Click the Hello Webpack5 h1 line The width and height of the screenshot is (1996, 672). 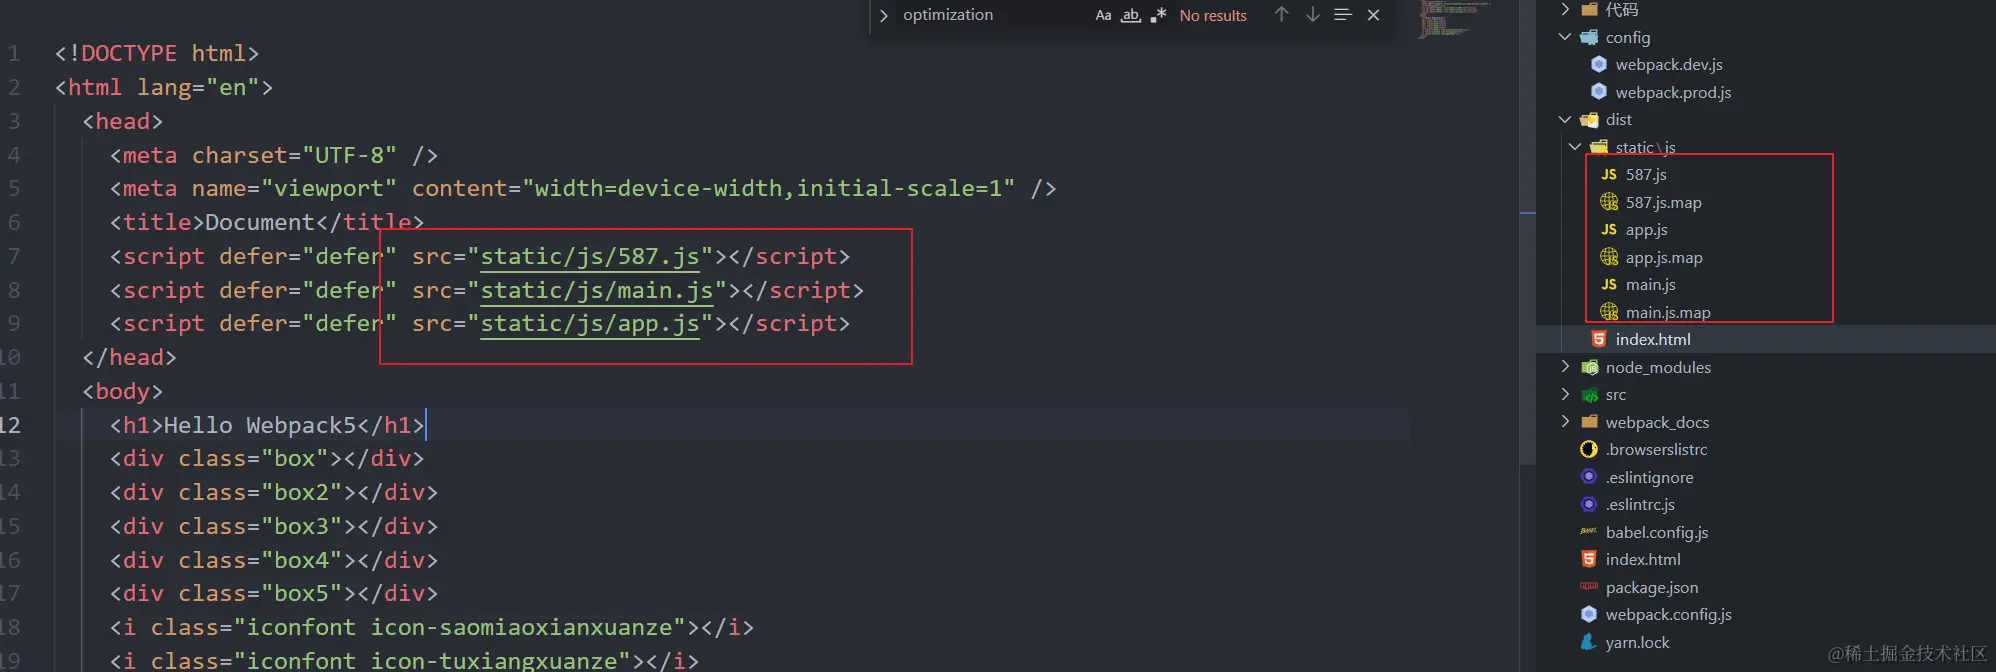coord(268,425)
